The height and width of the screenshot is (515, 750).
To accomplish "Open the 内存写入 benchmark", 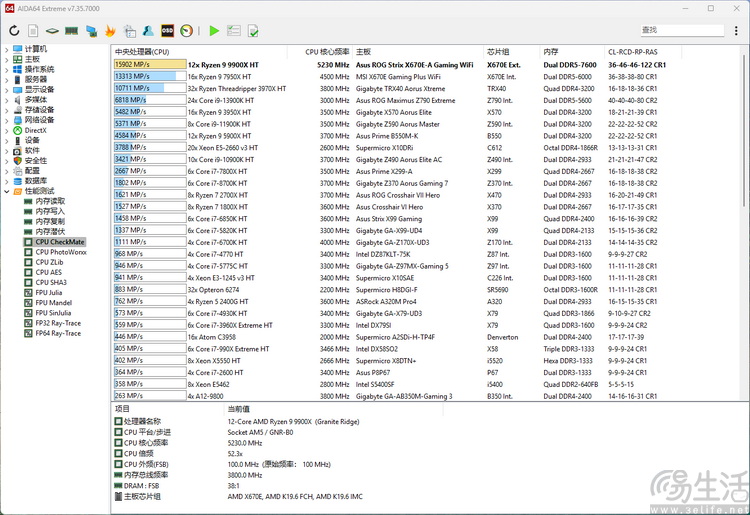I will pyautogui.click(x=50, y=211).
